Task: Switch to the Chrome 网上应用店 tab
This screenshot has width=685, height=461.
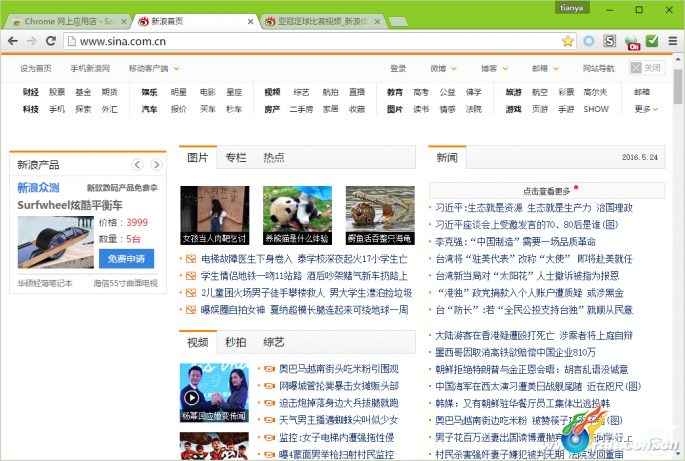Action: click(x=70, y=21)
